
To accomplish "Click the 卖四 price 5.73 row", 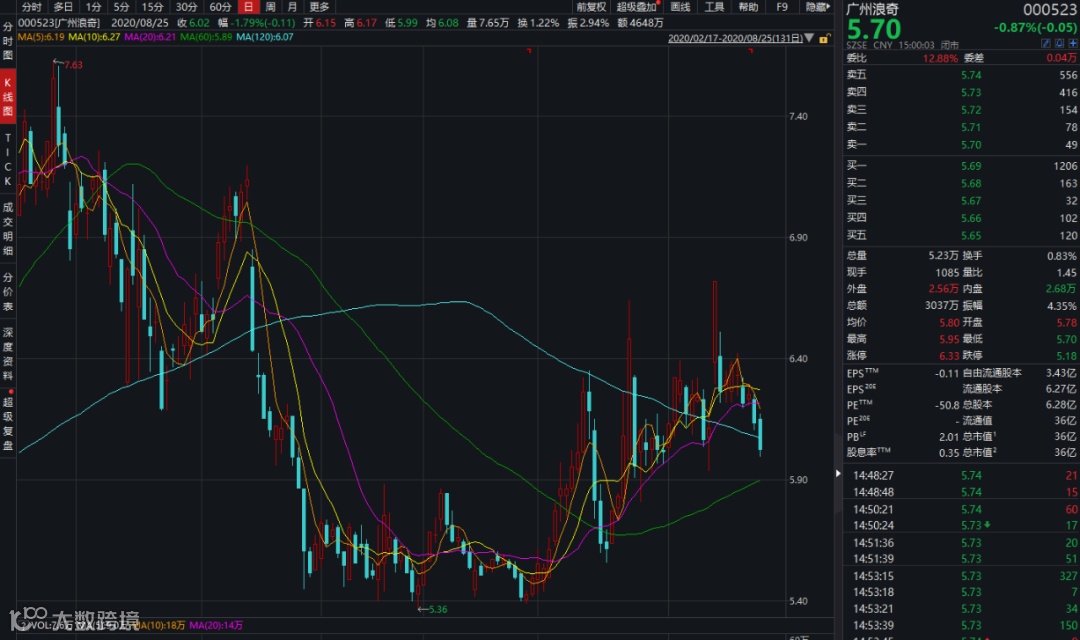I will (x=962, y=92).
